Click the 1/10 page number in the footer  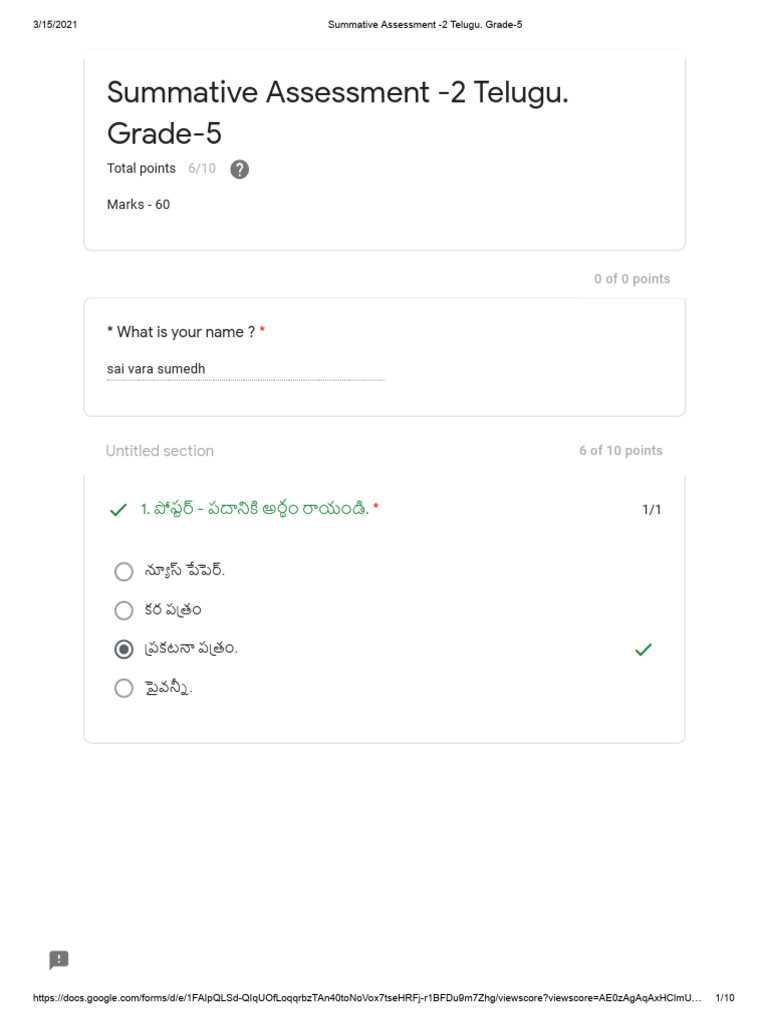725,998
